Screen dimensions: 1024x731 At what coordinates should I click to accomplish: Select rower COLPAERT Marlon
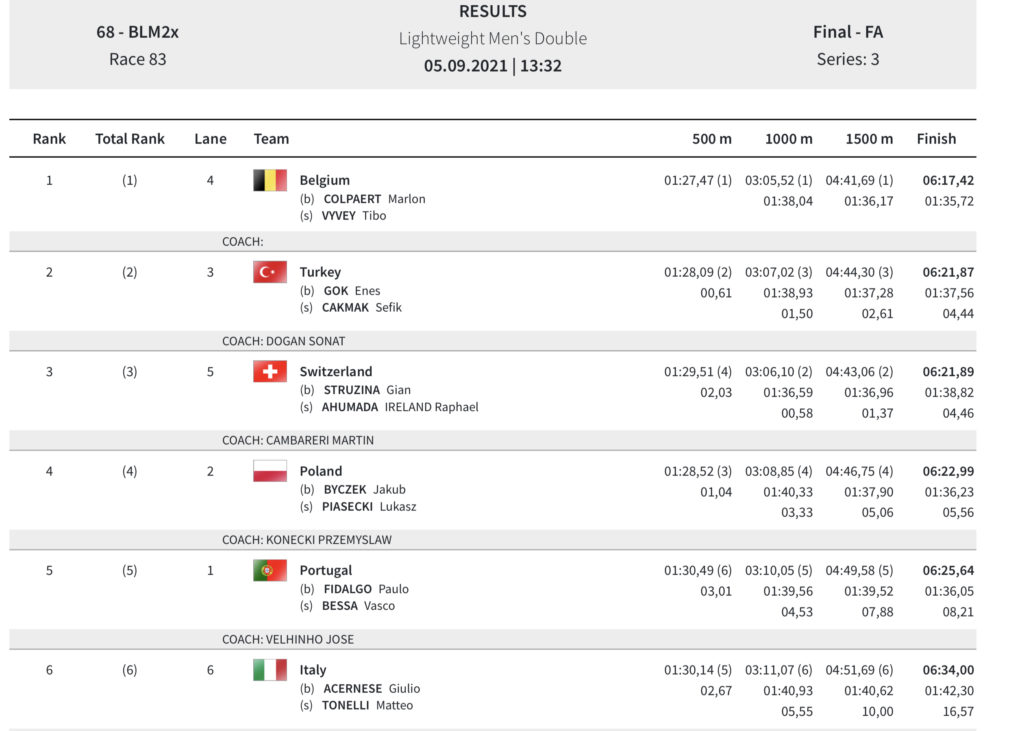(374, 199)
